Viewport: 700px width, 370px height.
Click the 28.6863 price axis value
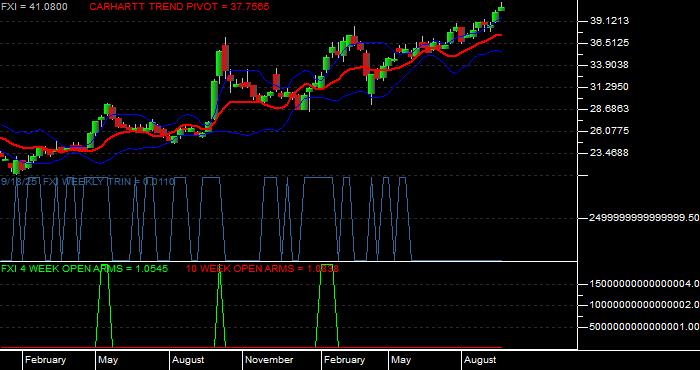pyautogui.click(x=608, y=108)
